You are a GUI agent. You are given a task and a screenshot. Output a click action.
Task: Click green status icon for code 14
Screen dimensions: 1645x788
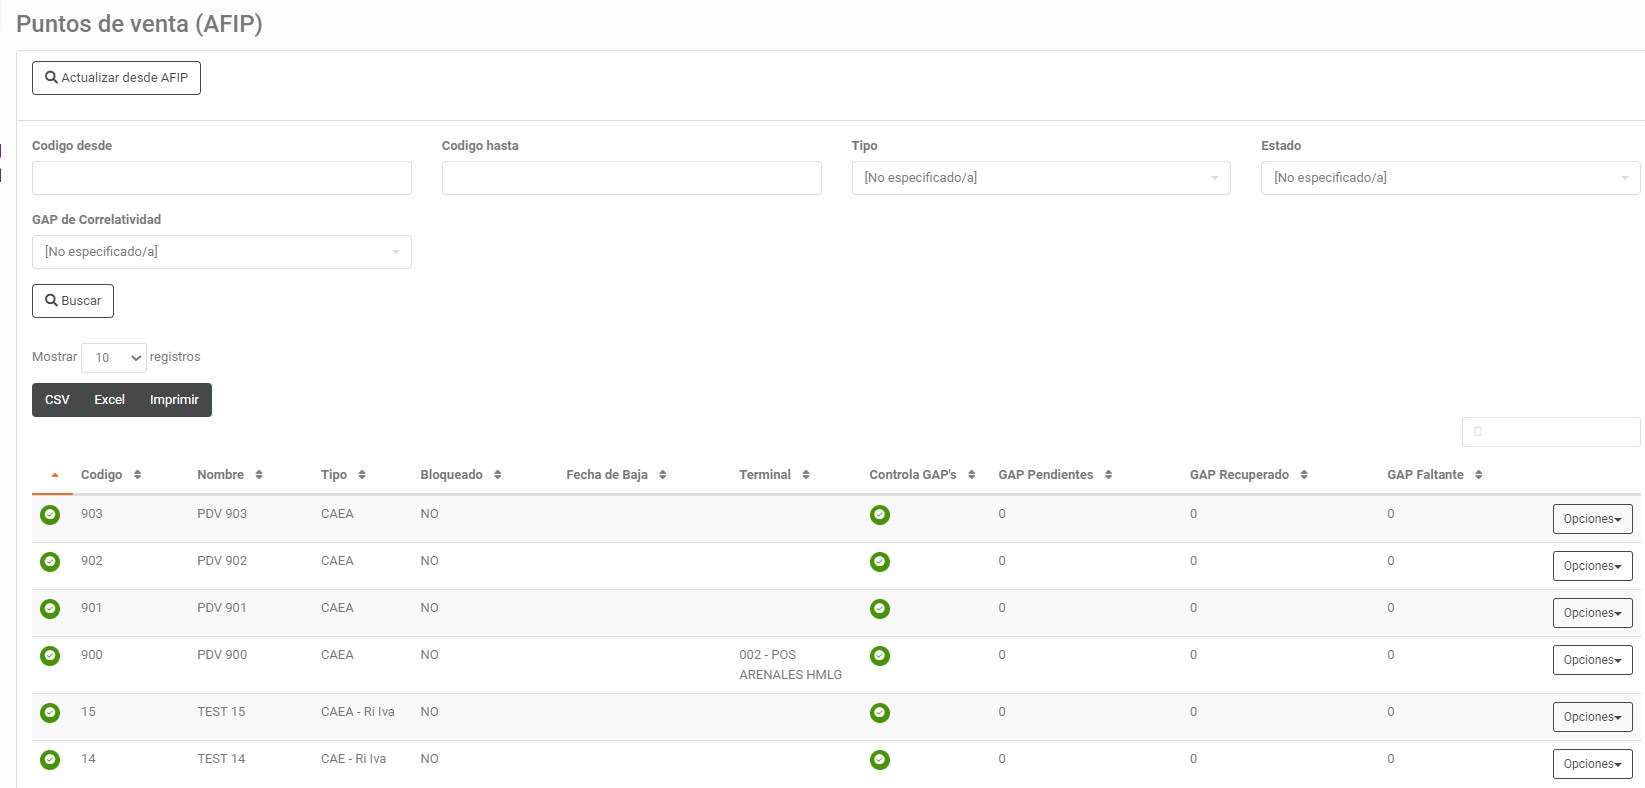click(x=50, y=760)
